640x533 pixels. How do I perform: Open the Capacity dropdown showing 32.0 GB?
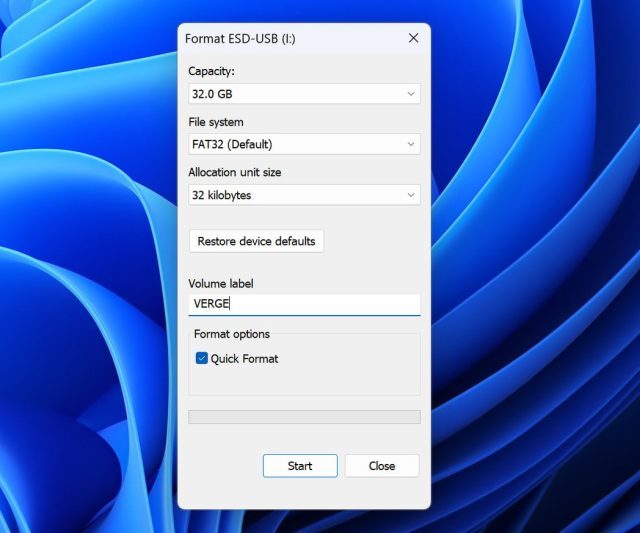point(304,94)
